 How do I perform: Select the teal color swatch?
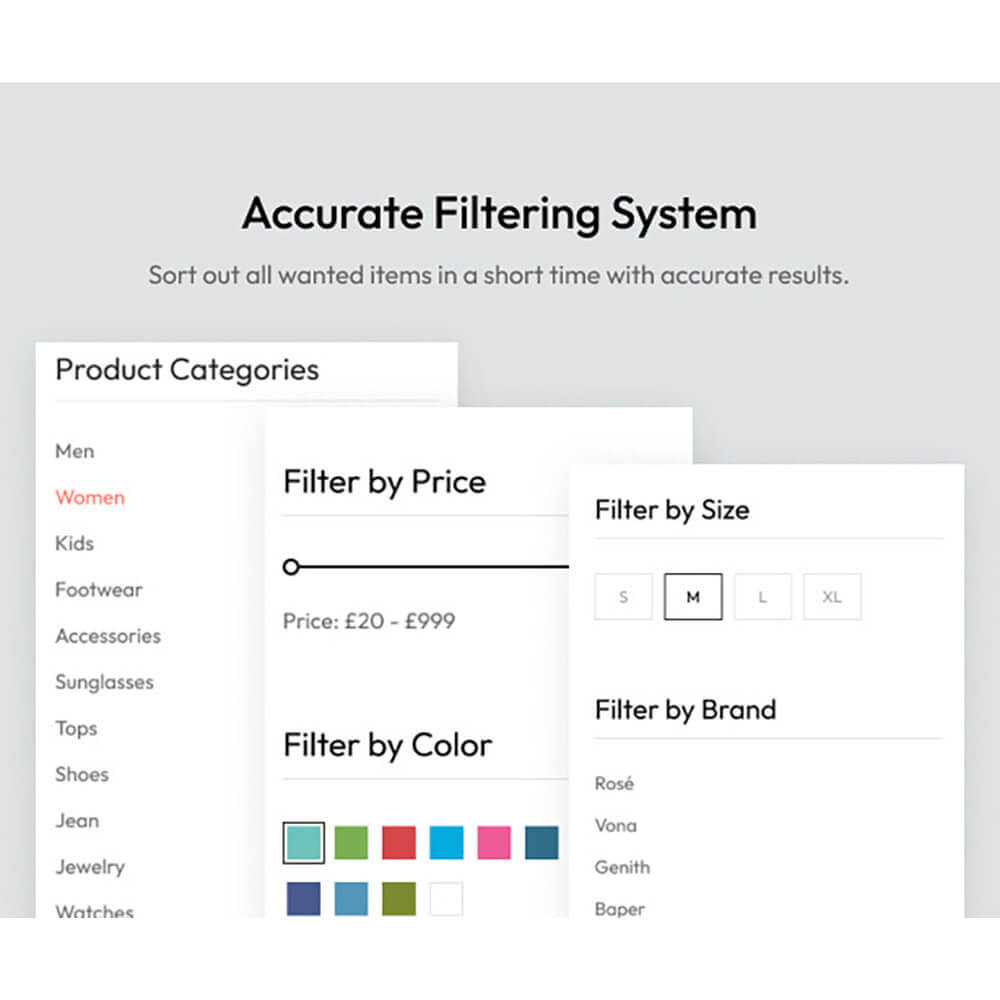304,842
